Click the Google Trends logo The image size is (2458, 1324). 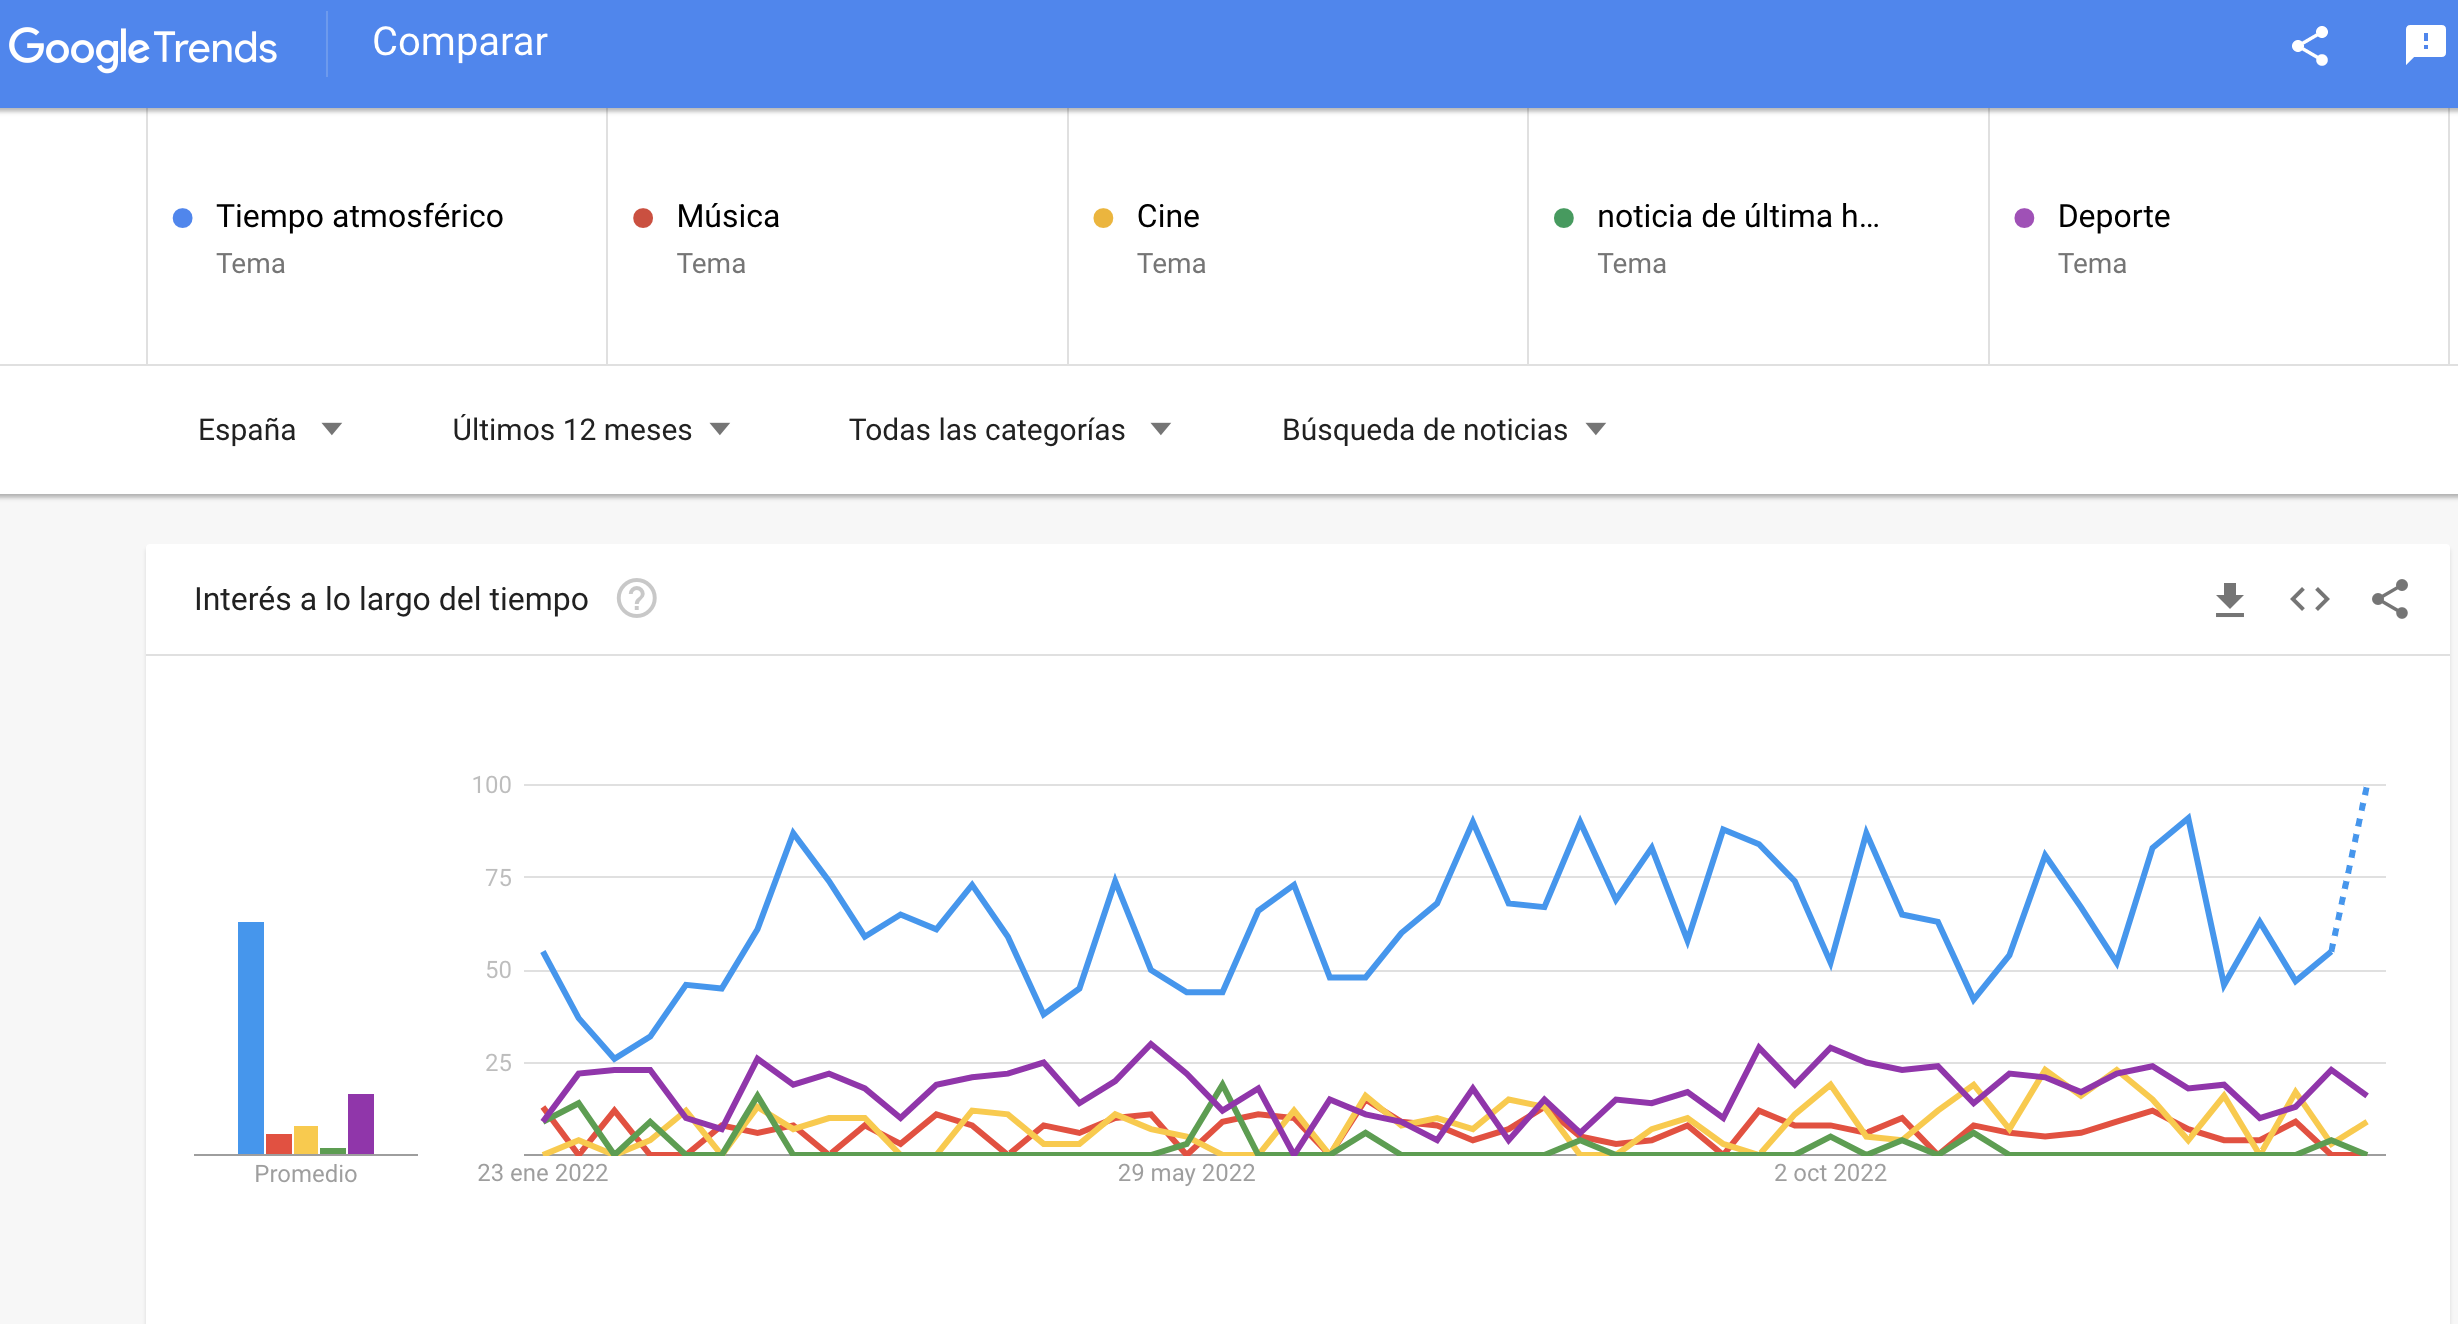pyautogui.click(x=143, y=47)
